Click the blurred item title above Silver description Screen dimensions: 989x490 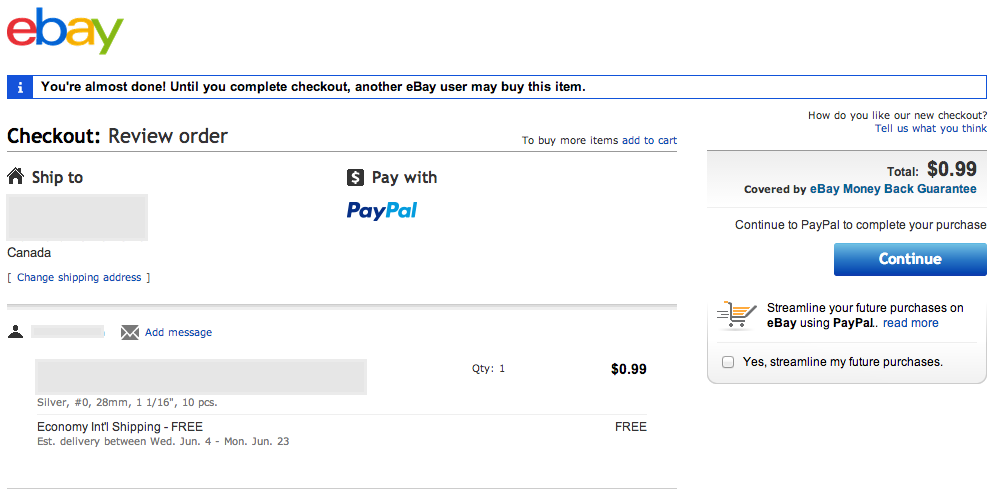click(x=200, y=377)
